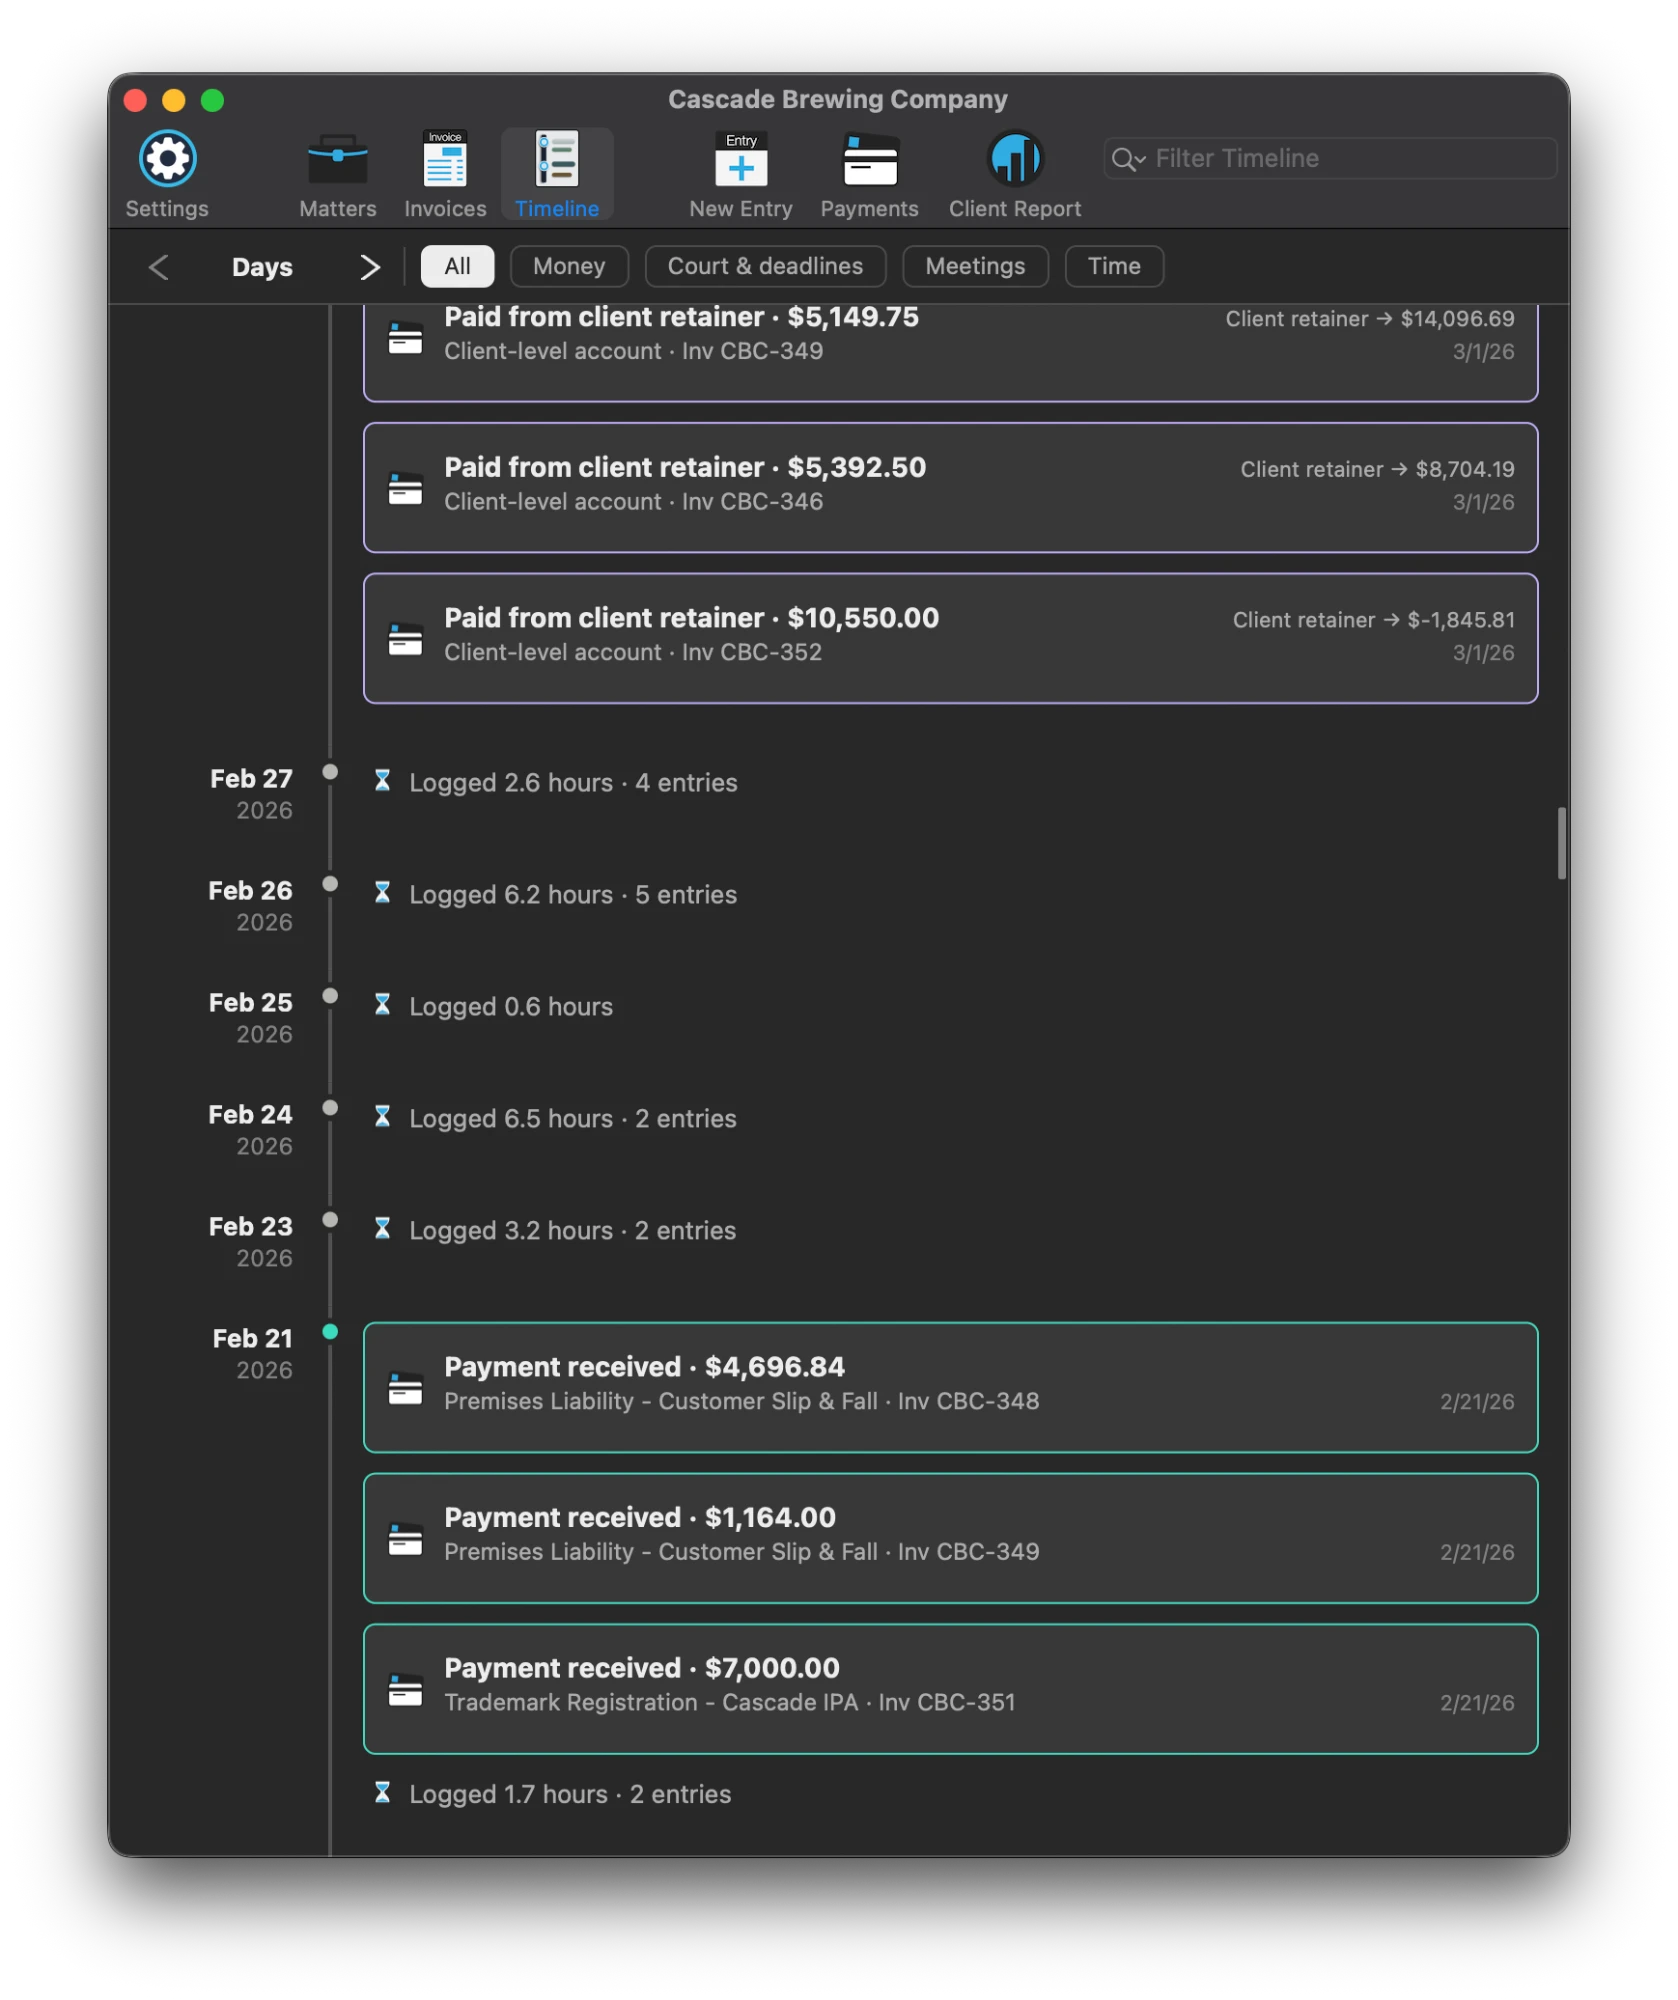Image resolution: width=1678 pixels, height=2000 pixels.
Task: Open Settings gear icon
Action: 167,159
